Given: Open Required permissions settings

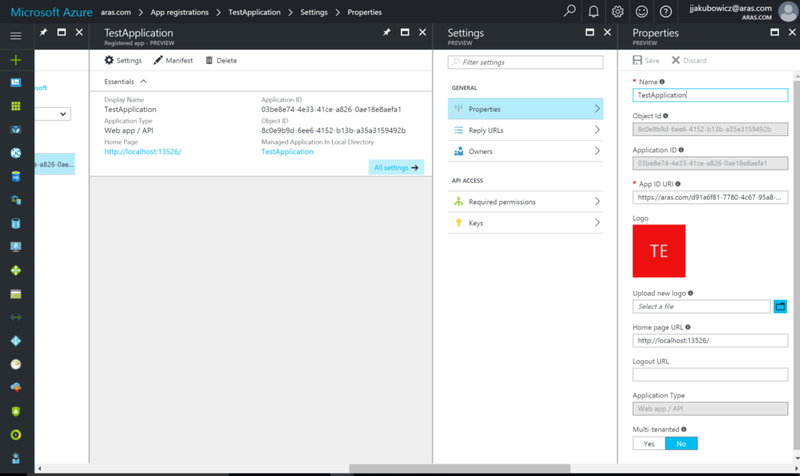Looking at the screenshot, I should [x=525, y=201].
